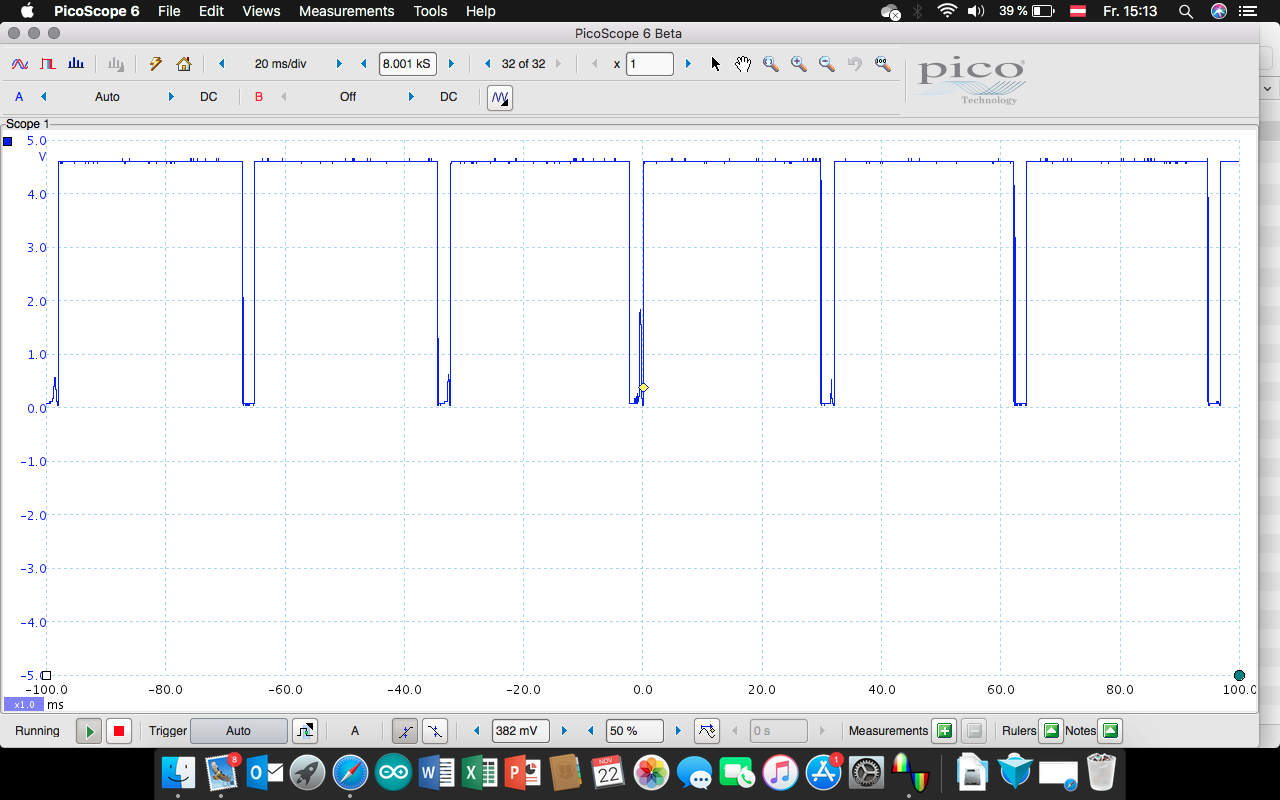Open channel B range Off dropdown
Screen dimensions: 1280x800
(x=348, y=97)
